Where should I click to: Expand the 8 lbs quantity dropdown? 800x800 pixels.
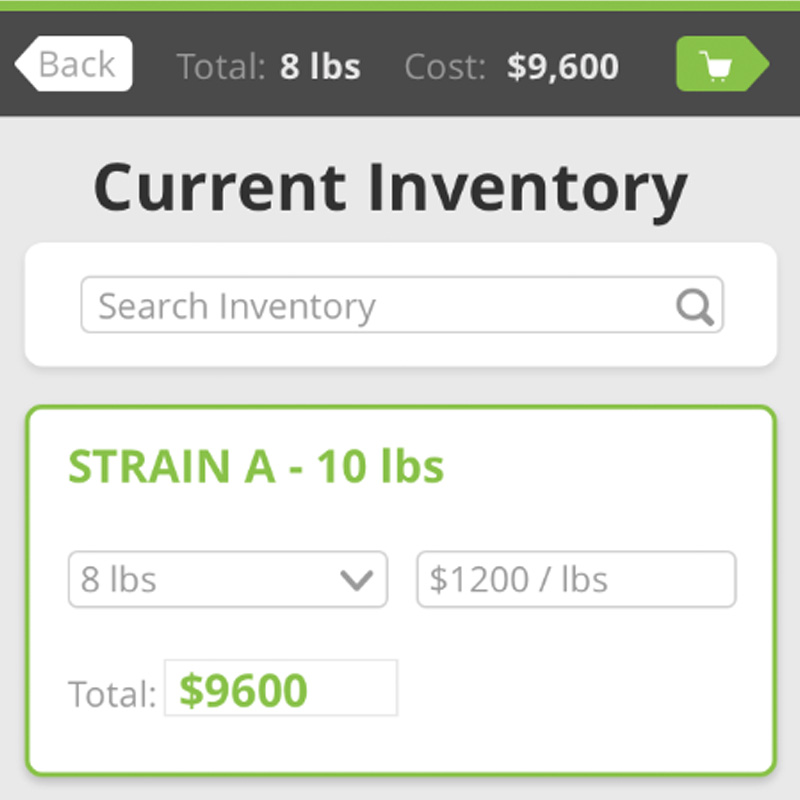pyautogui.click(x=228, y=579)
